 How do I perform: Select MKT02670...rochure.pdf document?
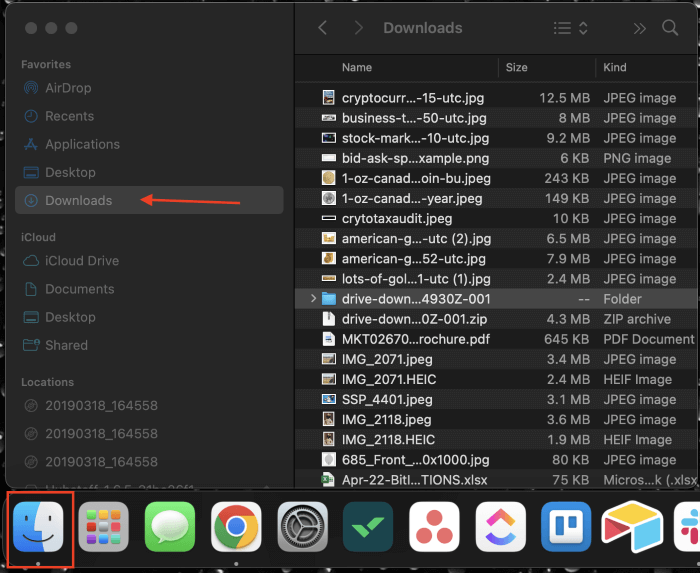tap(496, 339)
